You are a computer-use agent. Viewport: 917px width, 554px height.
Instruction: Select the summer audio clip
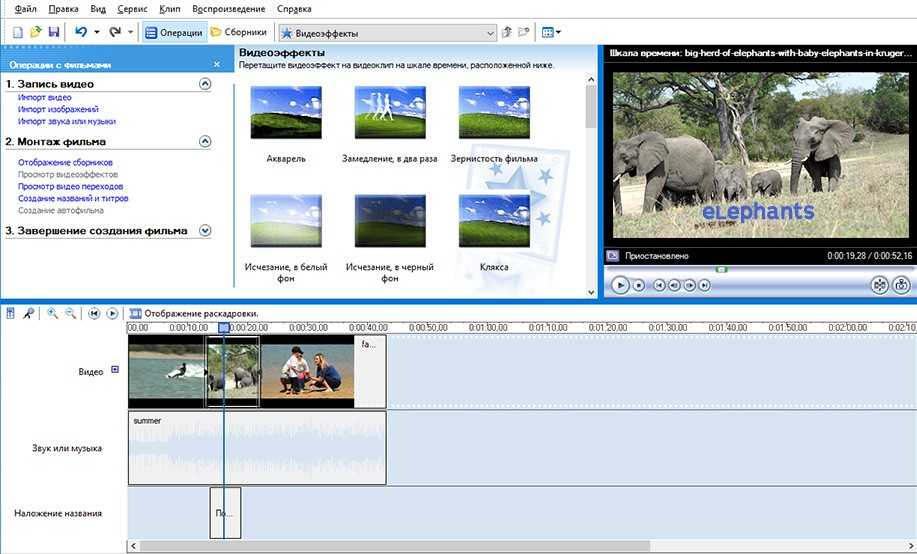pos(257,448)
